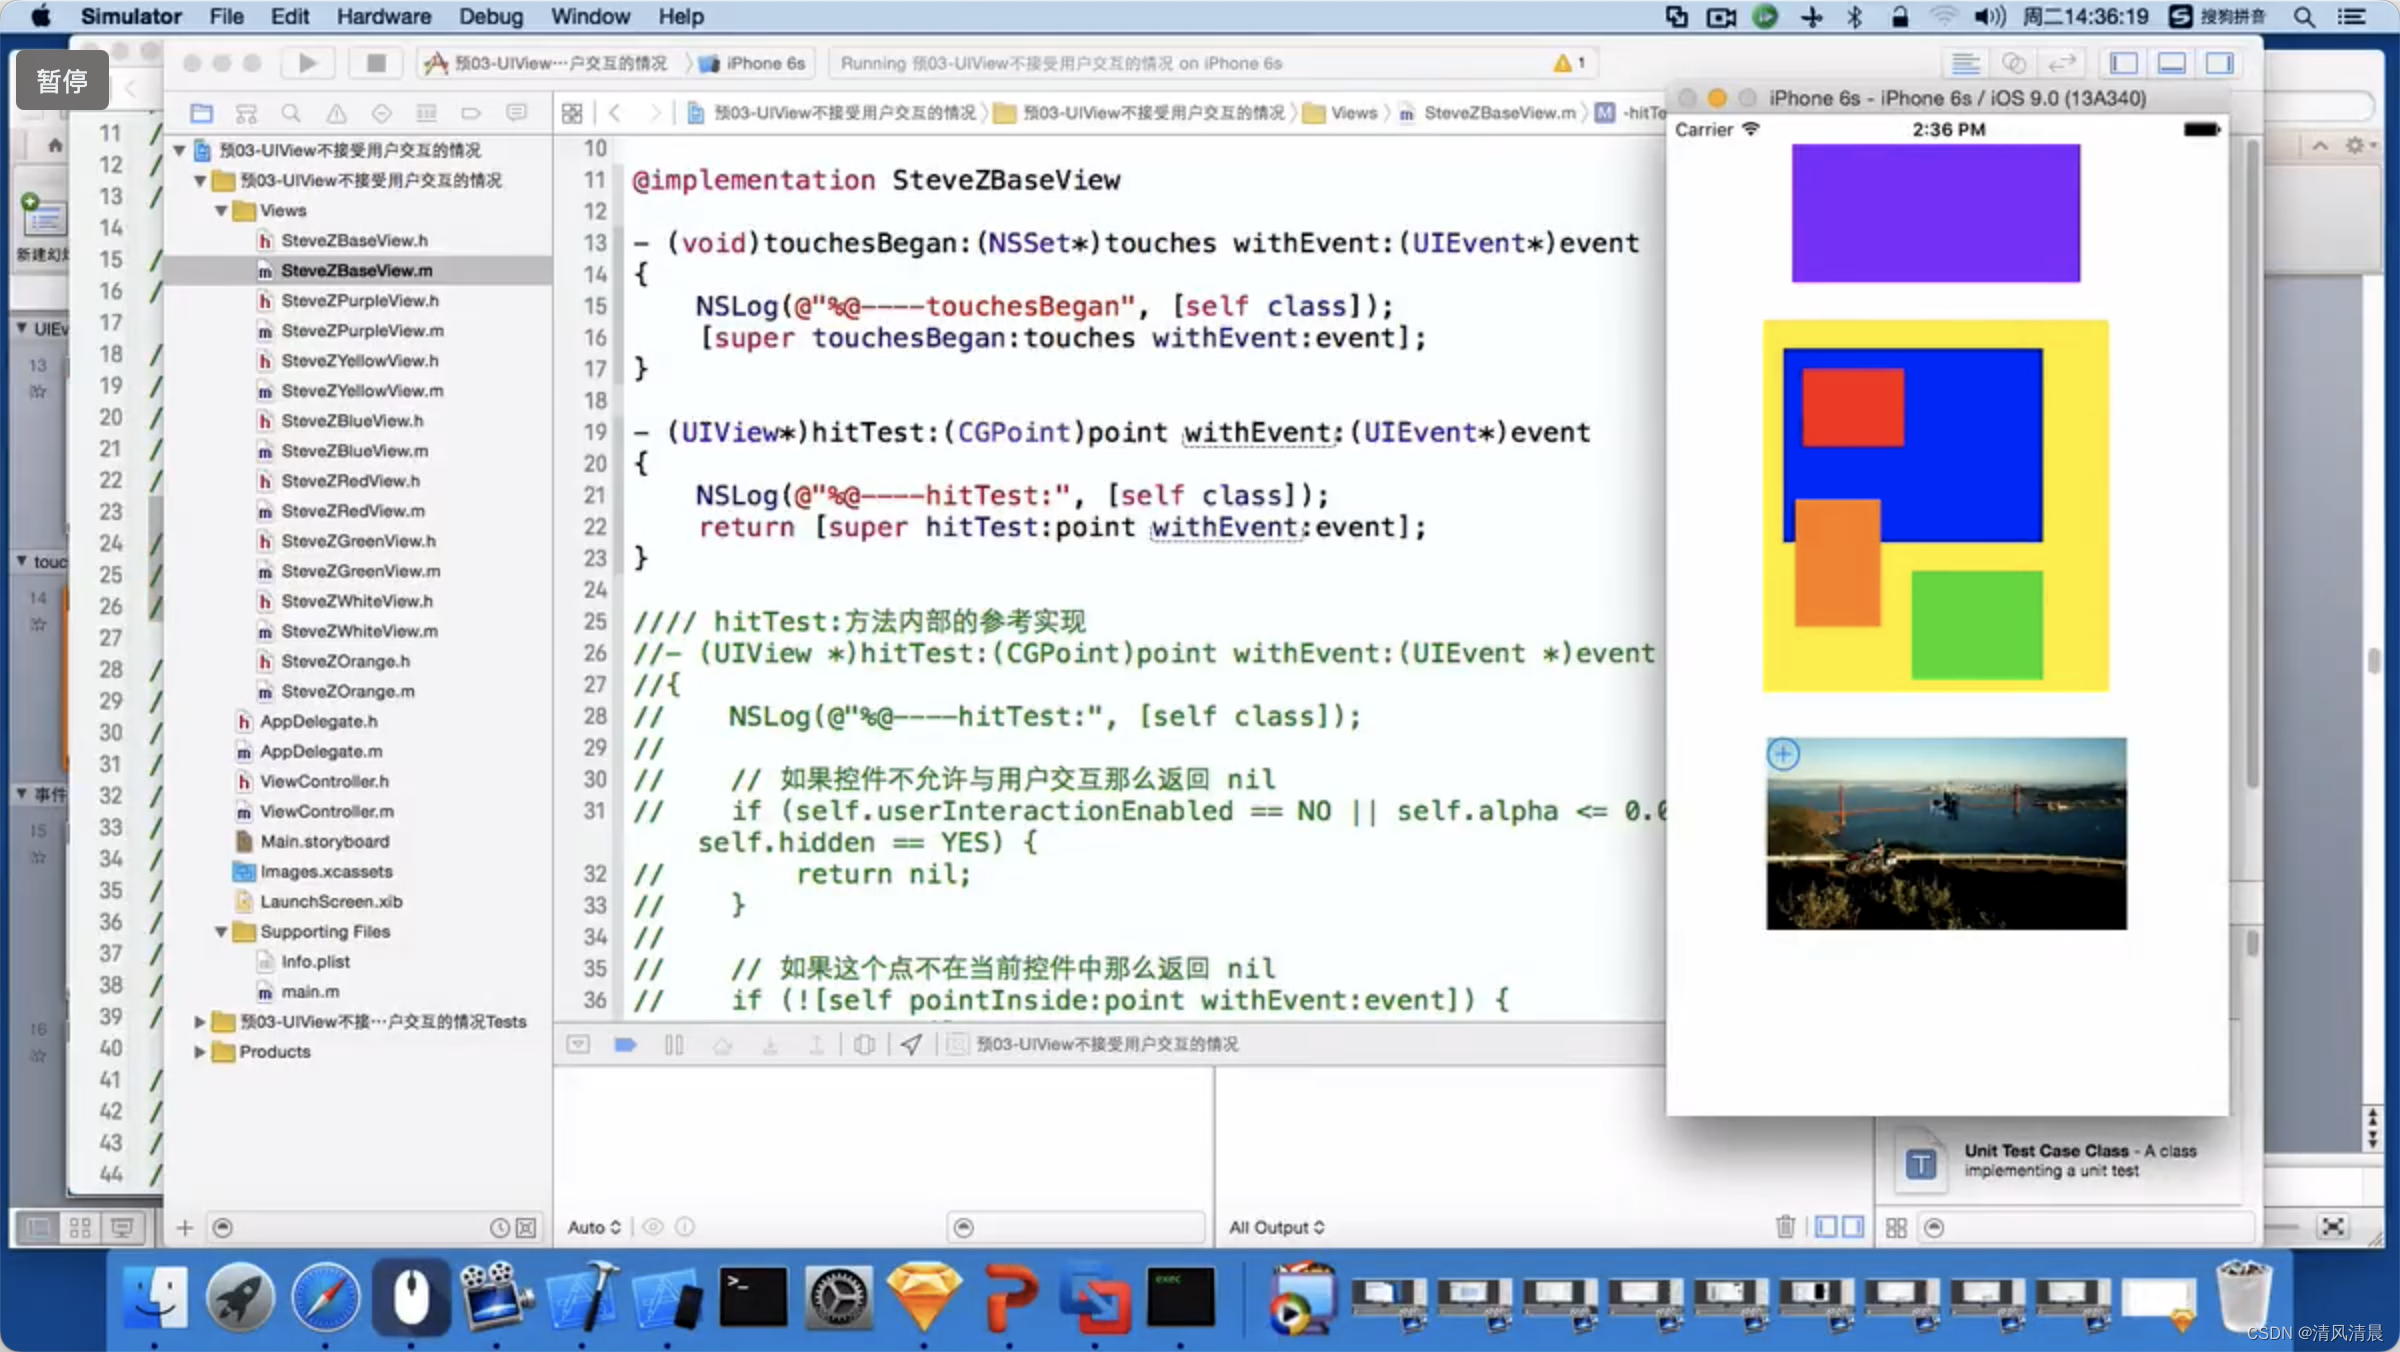Click the step out debug icon

click(x=817, y=1044)
